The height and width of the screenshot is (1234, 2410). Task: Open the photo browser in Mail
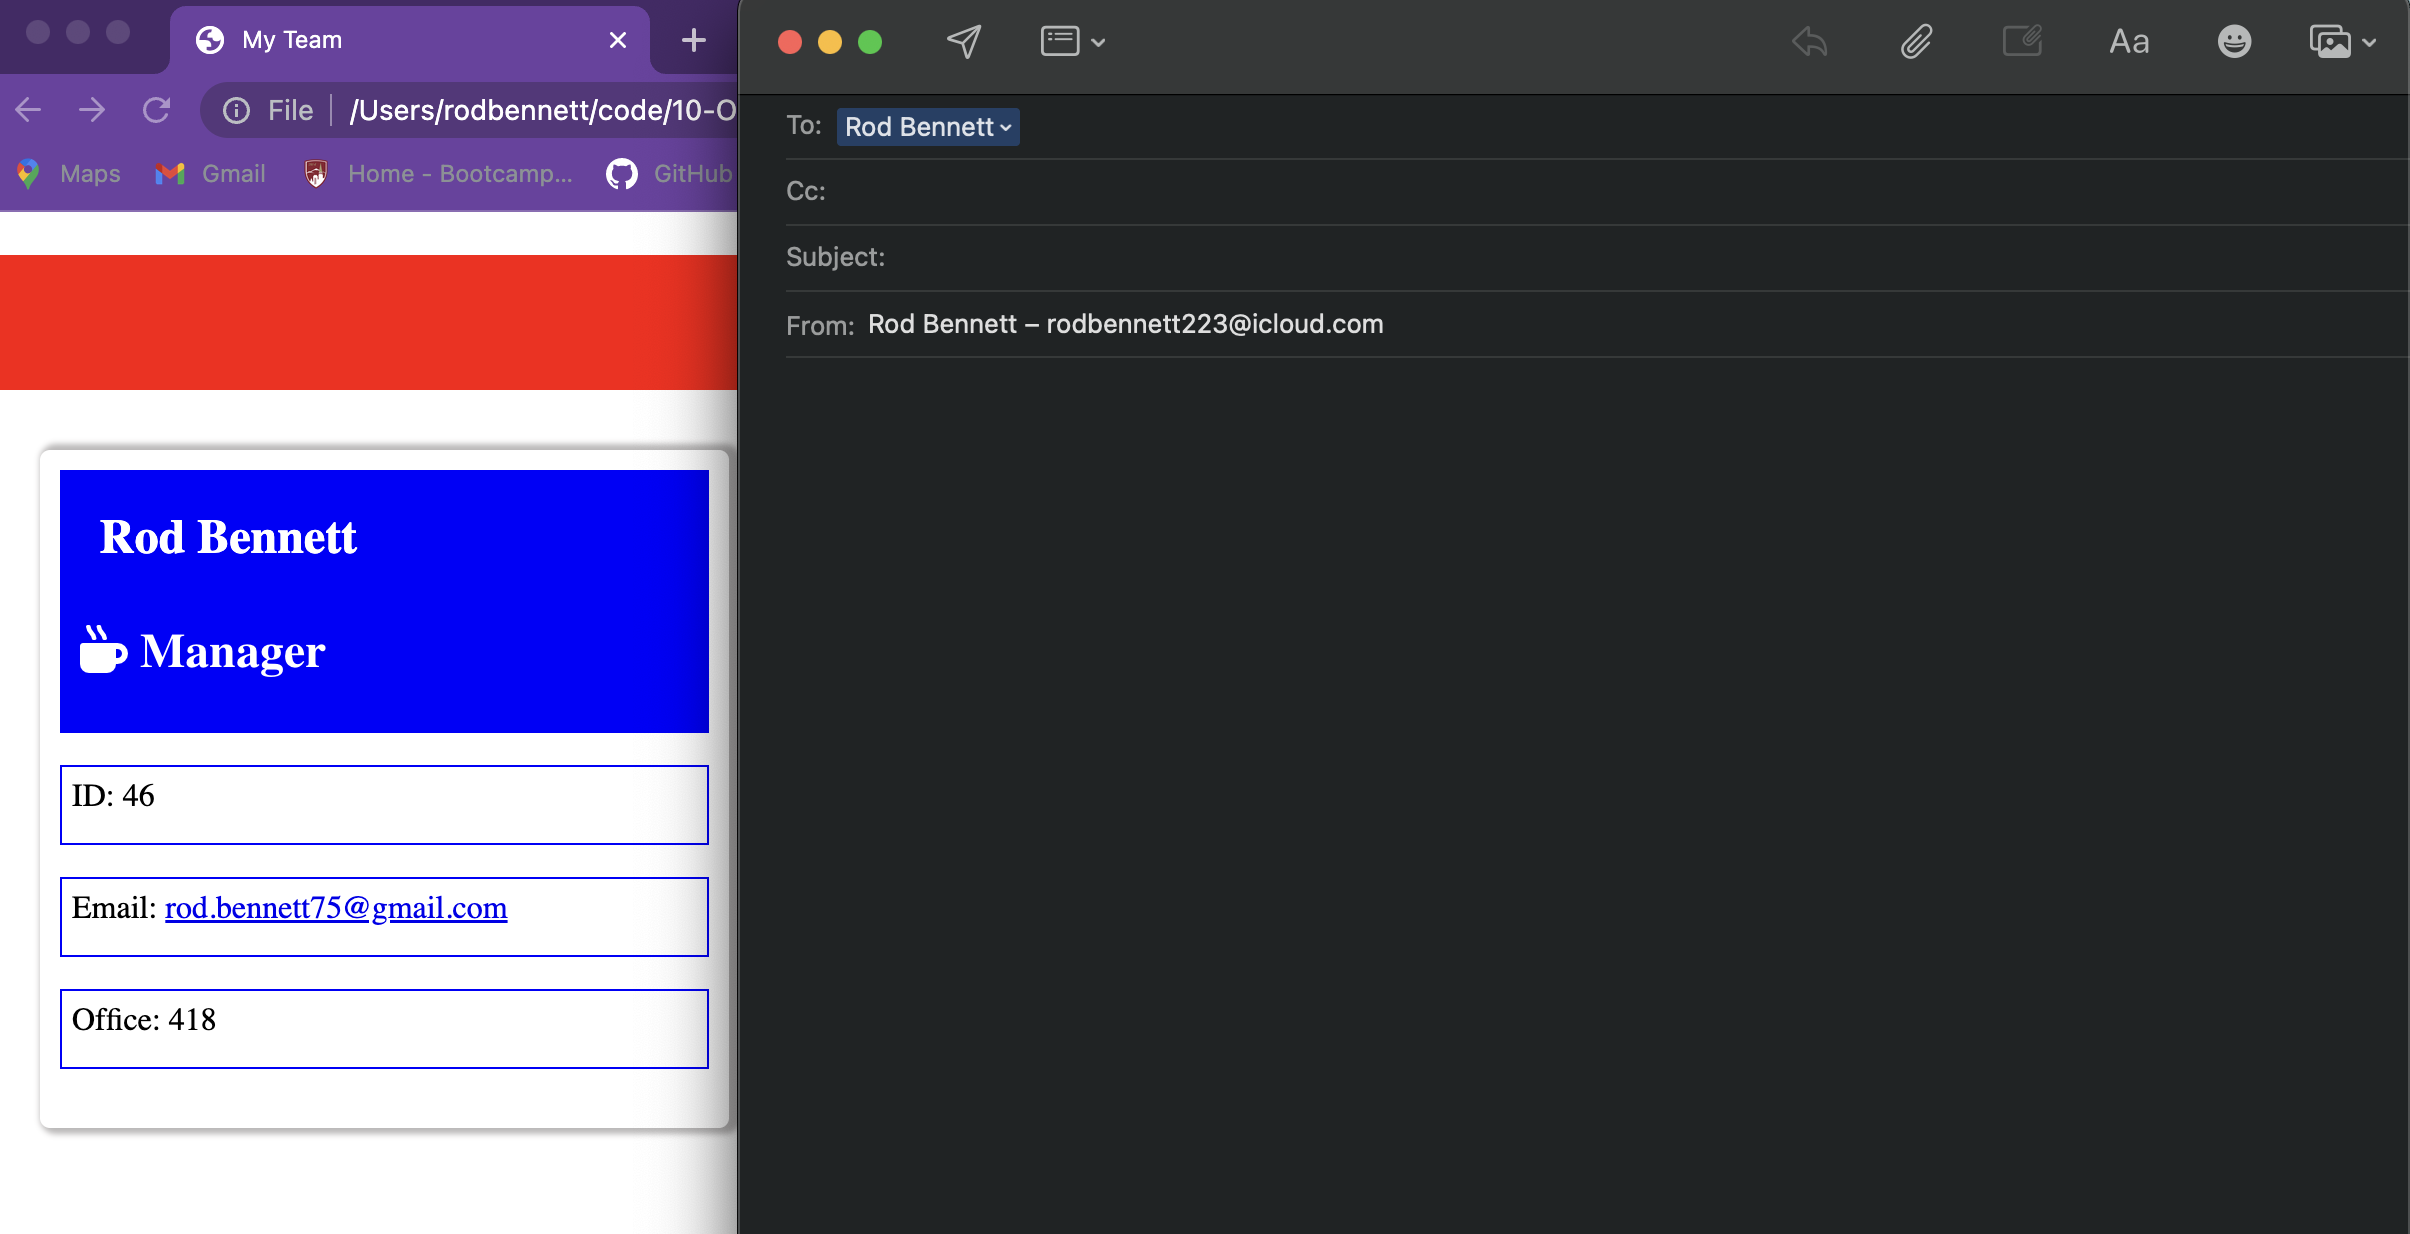point(2331,41)
